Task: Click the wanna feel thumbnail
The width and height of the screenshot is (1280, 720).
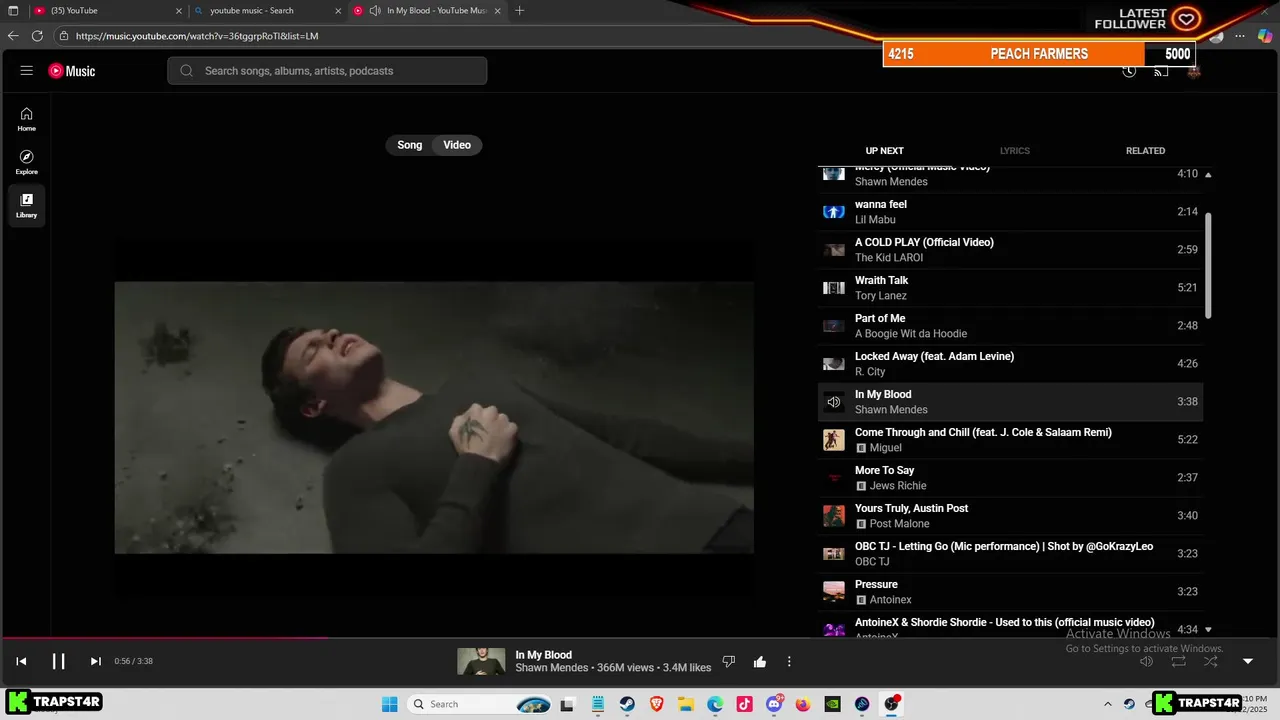Action: pos(834,212)
